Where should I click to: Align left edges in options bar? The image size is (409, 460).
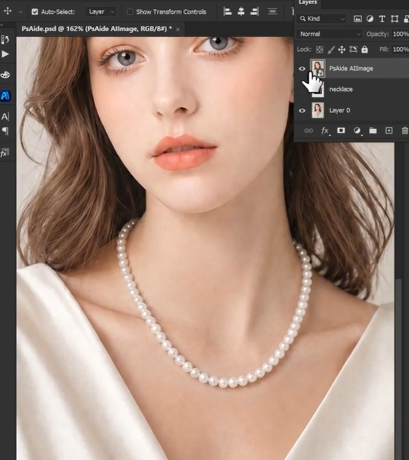pos(228,12)
